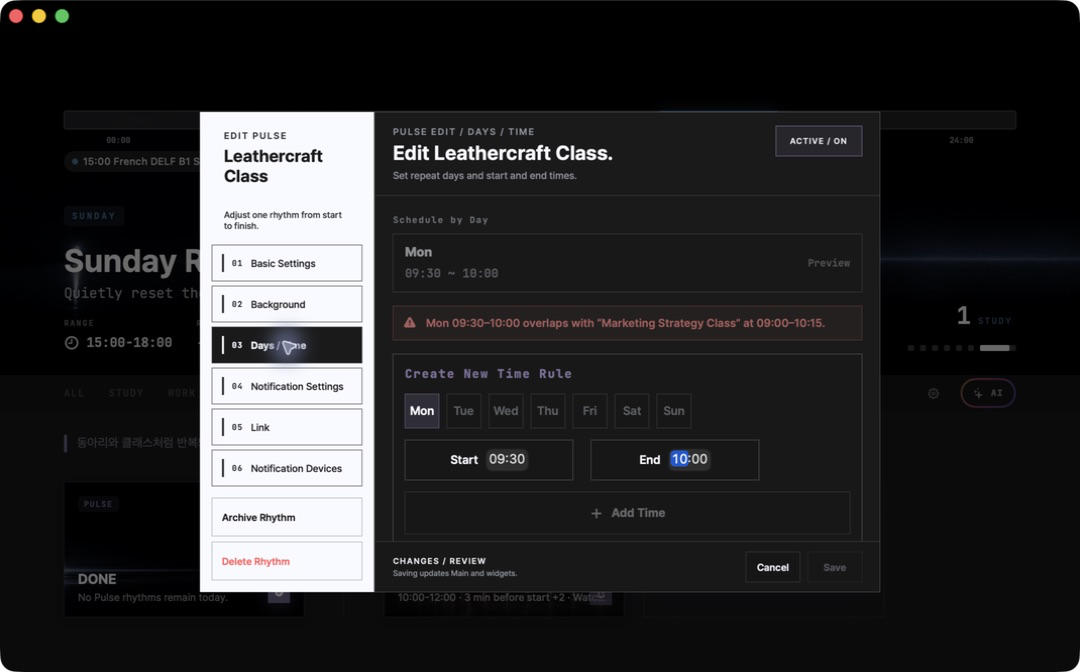Enable Fri in the day selector

coord(590,411)
